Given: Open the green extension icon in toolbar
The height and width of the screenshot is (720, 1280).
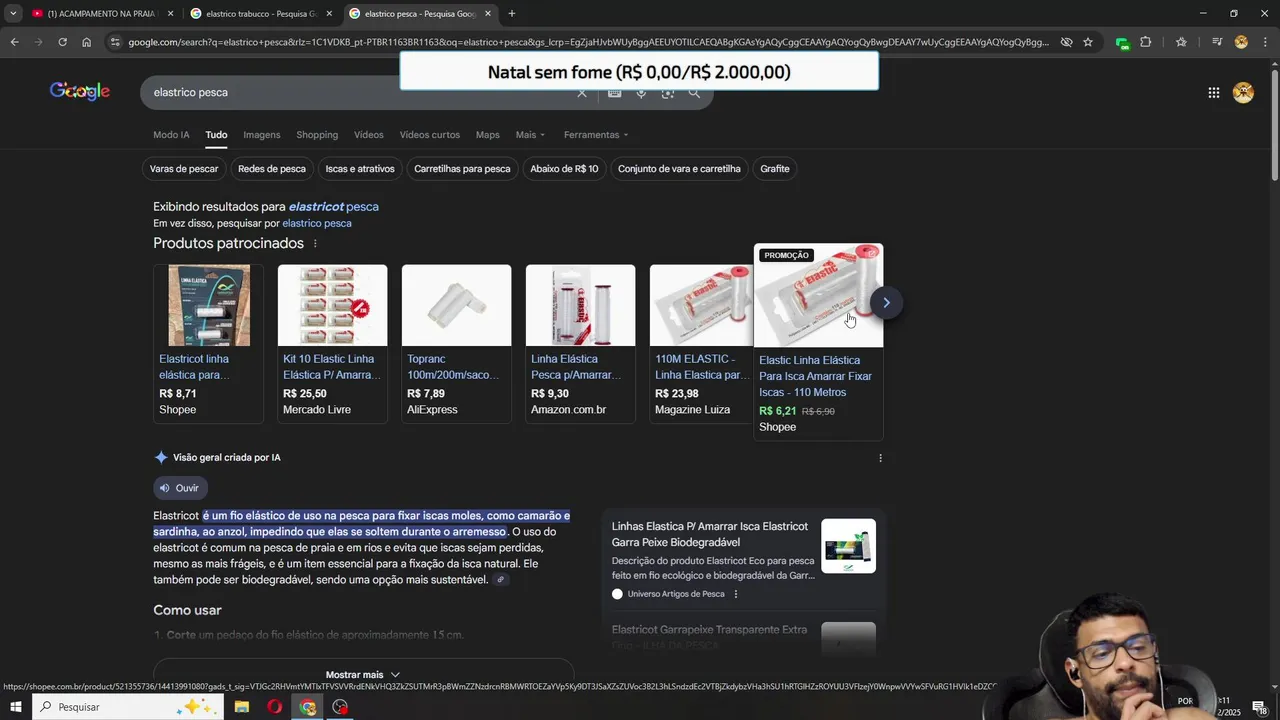Looking at the screenshot, I should tap(1122, 43).
